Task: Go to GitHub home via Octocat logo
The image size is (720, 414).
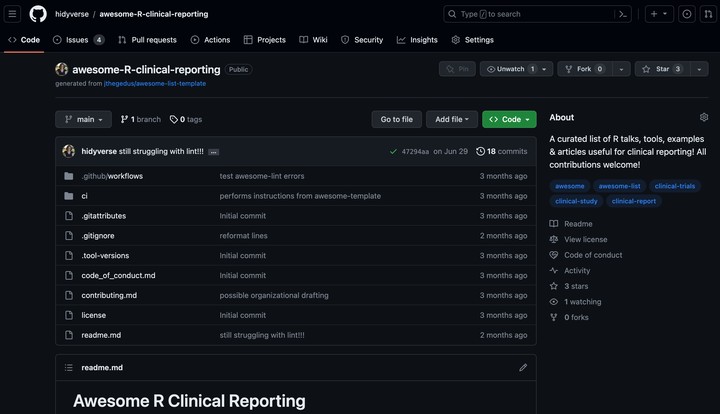Action: click(x=38, y=14)
